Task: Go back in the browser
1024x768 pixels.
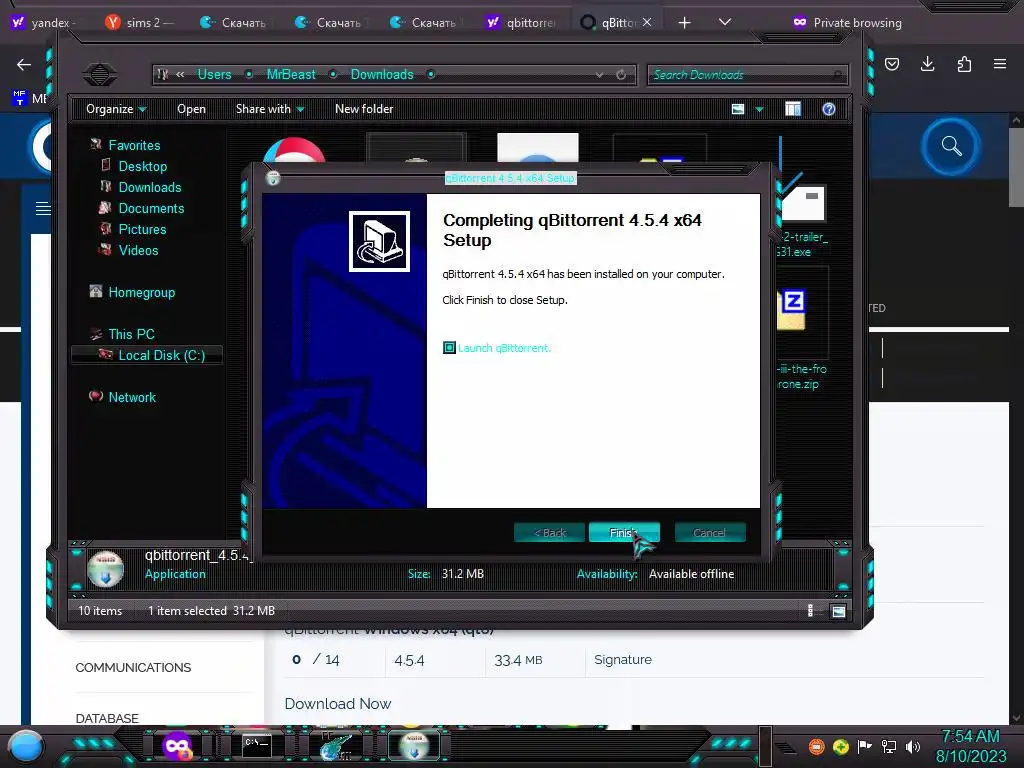Action: [24, 64]
